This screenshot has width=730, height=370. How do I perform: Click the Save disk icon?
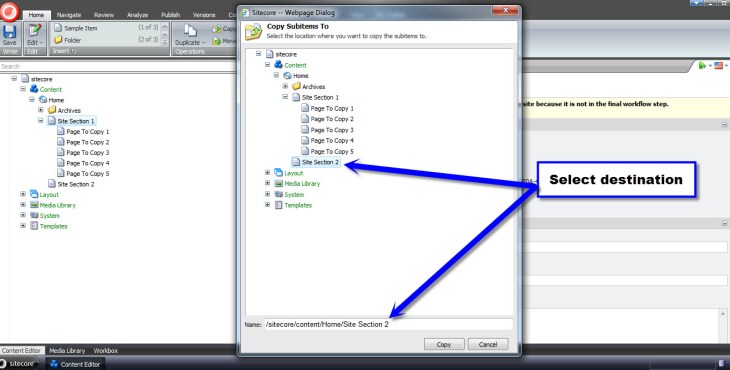9,32
